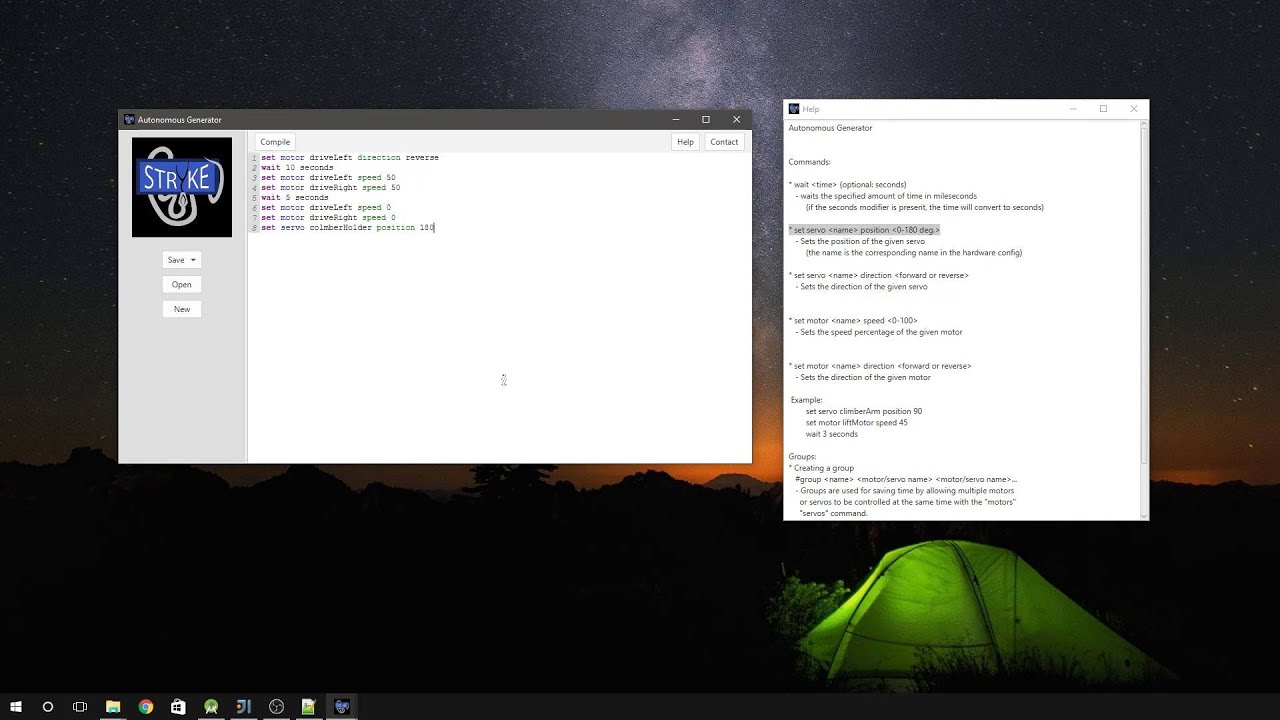This screenshot has height=720, width=1280.
Task: Expand the Save dropdown arrow
Action: pos(193,260)
